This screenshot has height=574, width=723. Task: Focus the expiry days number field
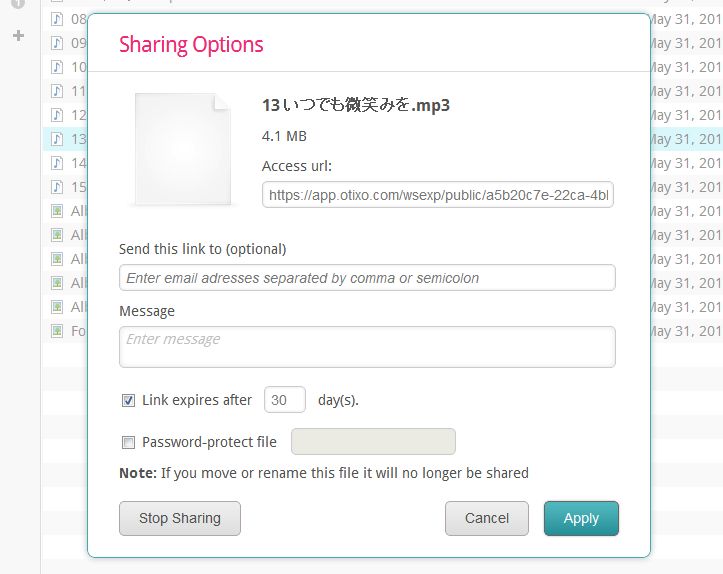point(284,400)
